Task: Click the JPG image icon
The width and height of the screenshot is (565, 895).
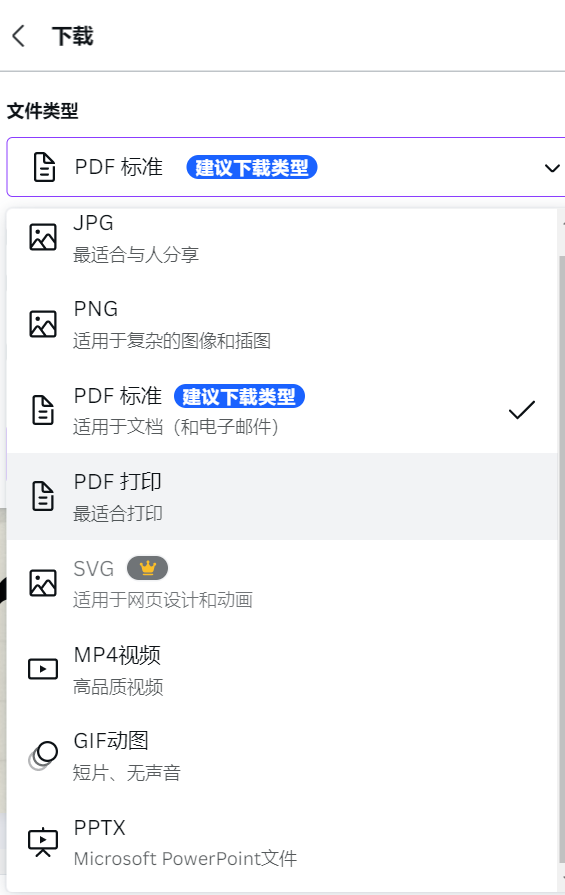Action: [43, 237]
